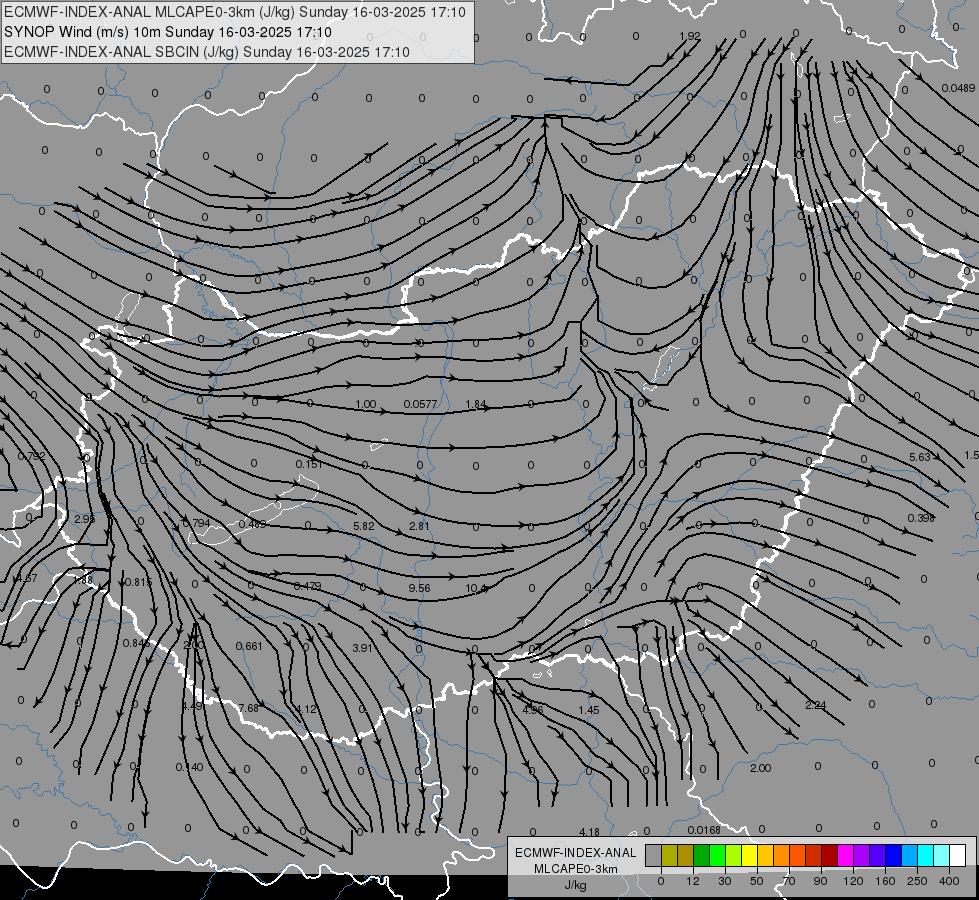
Task: Click the 0.151 value on the map
Action: click(309, 464)
